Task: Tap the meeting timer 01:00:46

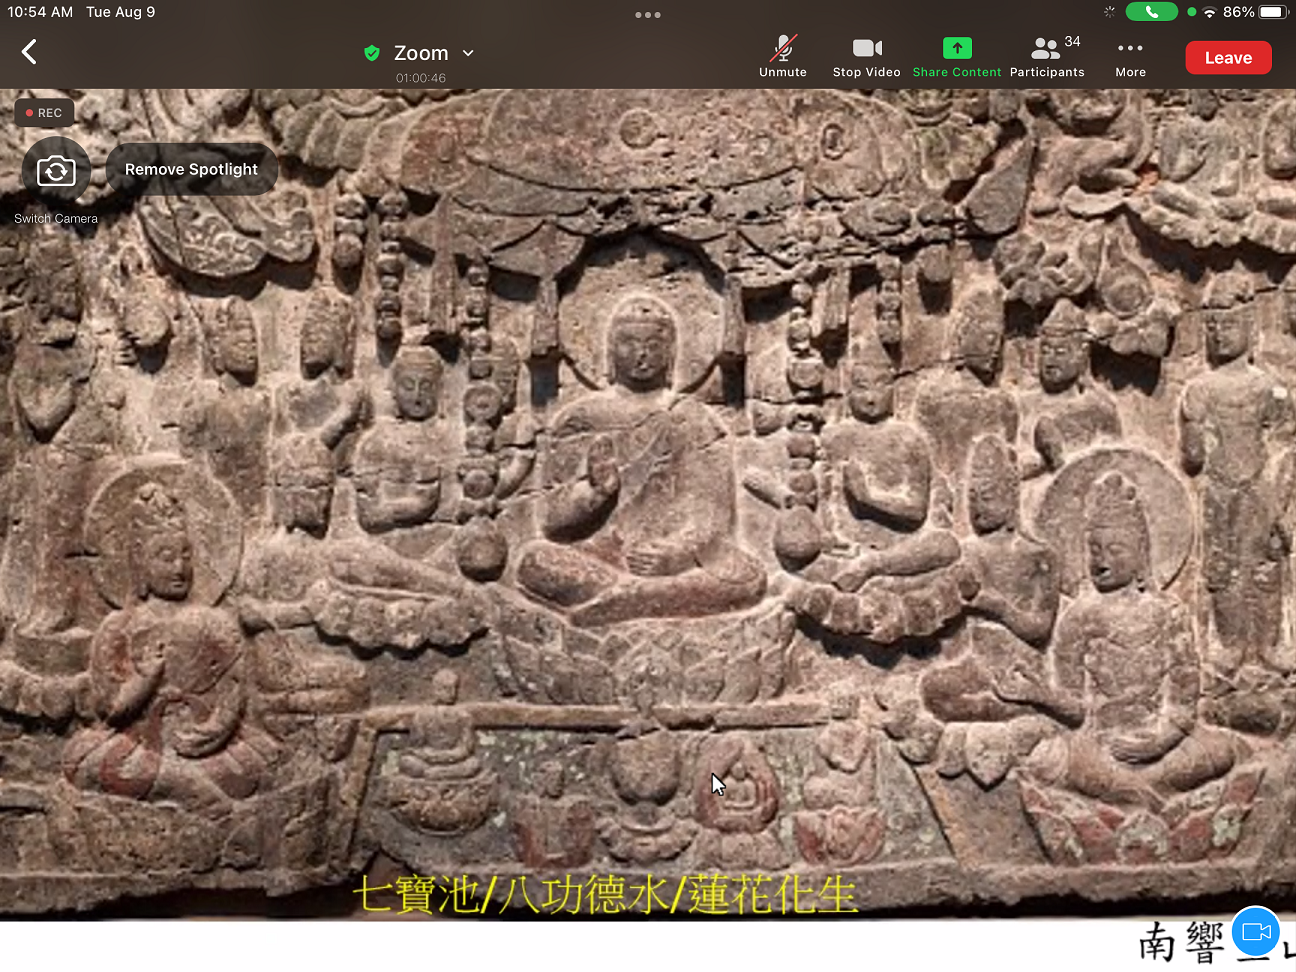Action: pos(421,78)
